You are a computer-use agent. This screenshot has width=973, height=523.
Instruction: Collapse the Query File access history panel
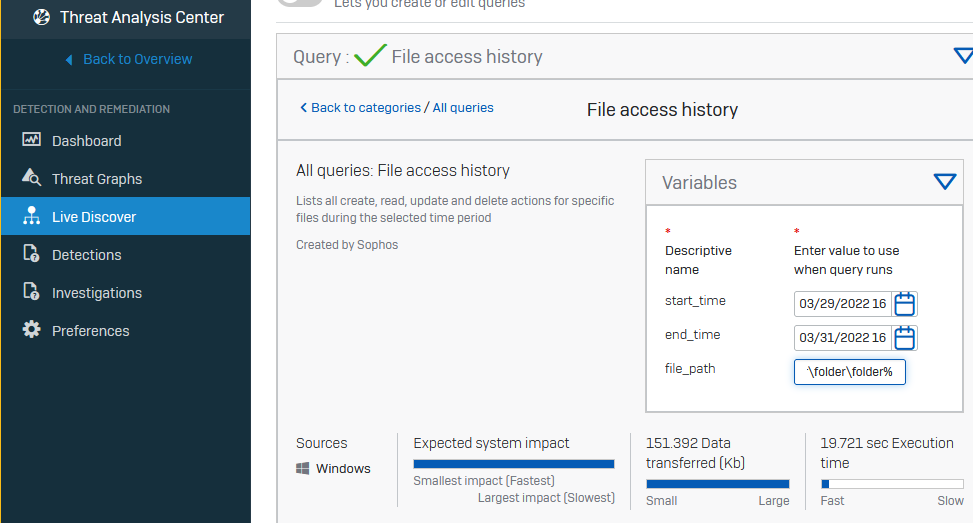pos(962,56)
